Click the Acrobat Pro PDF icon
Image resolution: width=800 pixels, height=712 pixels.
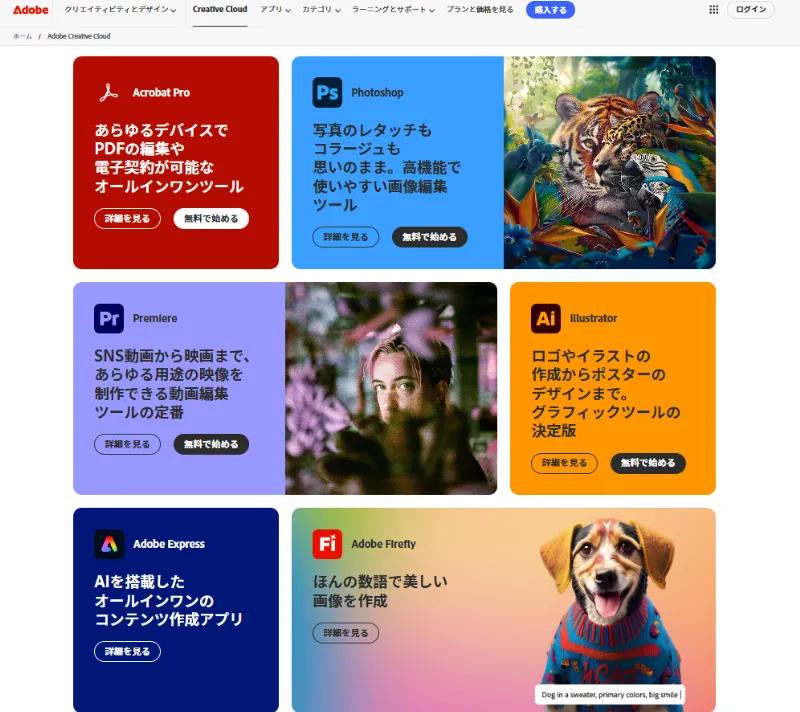tap(109, 92)
